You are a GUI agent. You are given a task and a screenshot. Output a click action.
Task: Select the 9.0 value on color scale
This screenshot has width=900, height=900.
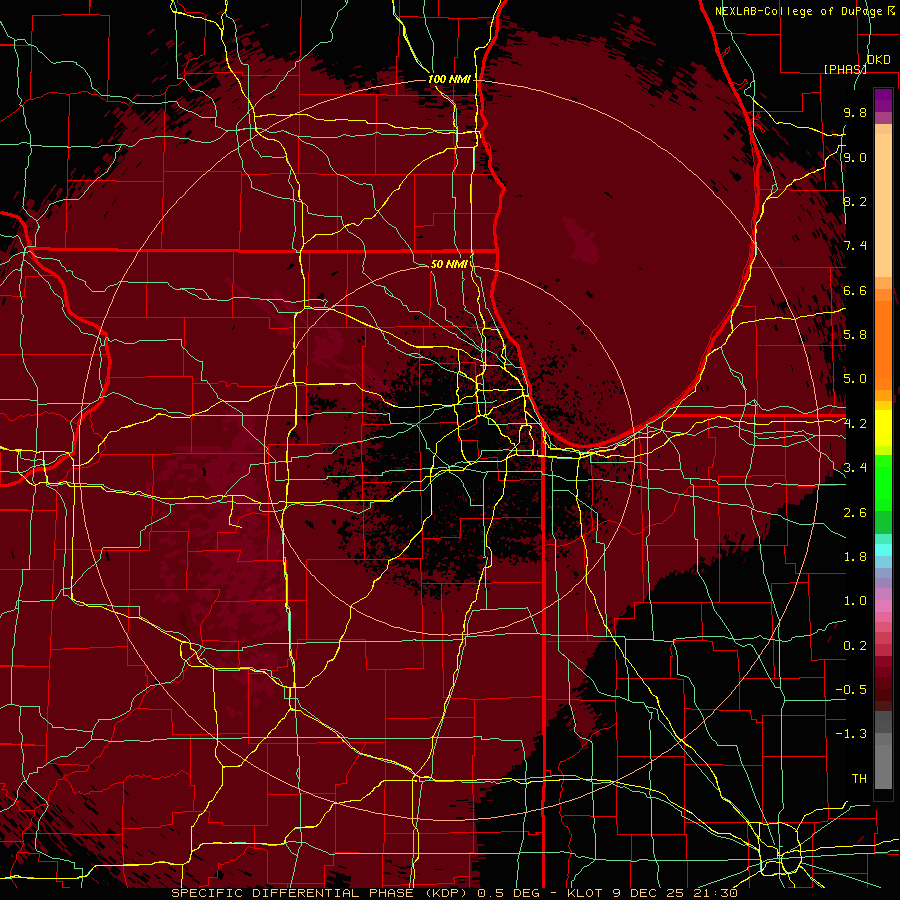click(x=855, y=157)
